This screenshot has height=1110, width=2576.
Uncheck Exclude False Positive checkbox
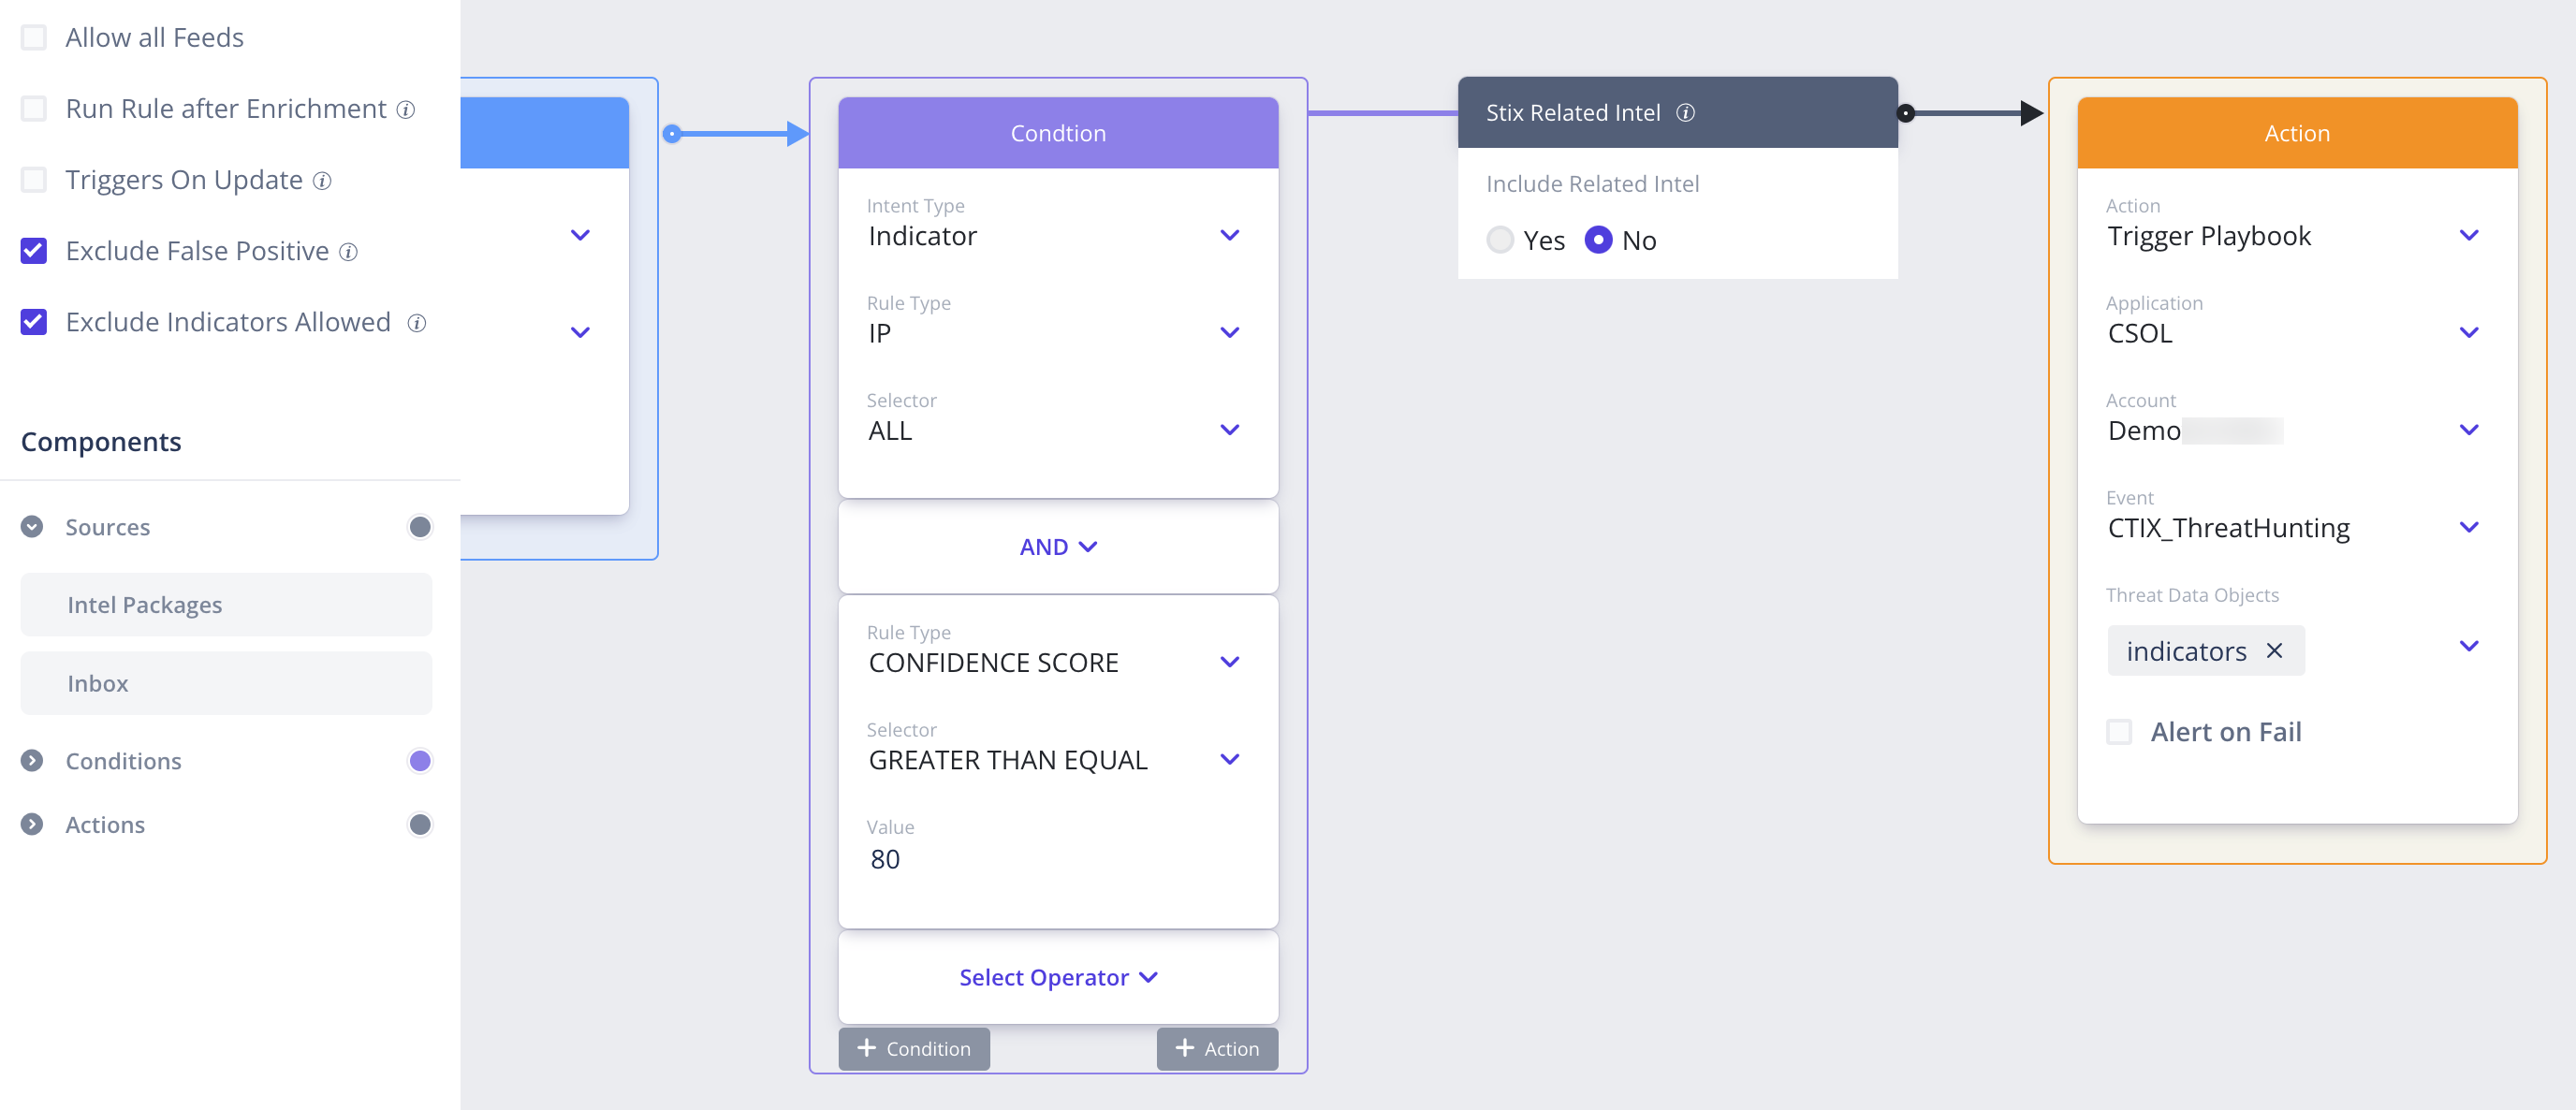34,251
